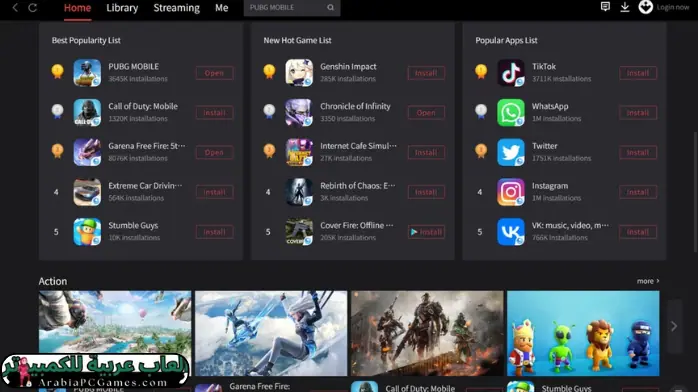Click the VK app icon
The image size is (698, 392).
511,231
